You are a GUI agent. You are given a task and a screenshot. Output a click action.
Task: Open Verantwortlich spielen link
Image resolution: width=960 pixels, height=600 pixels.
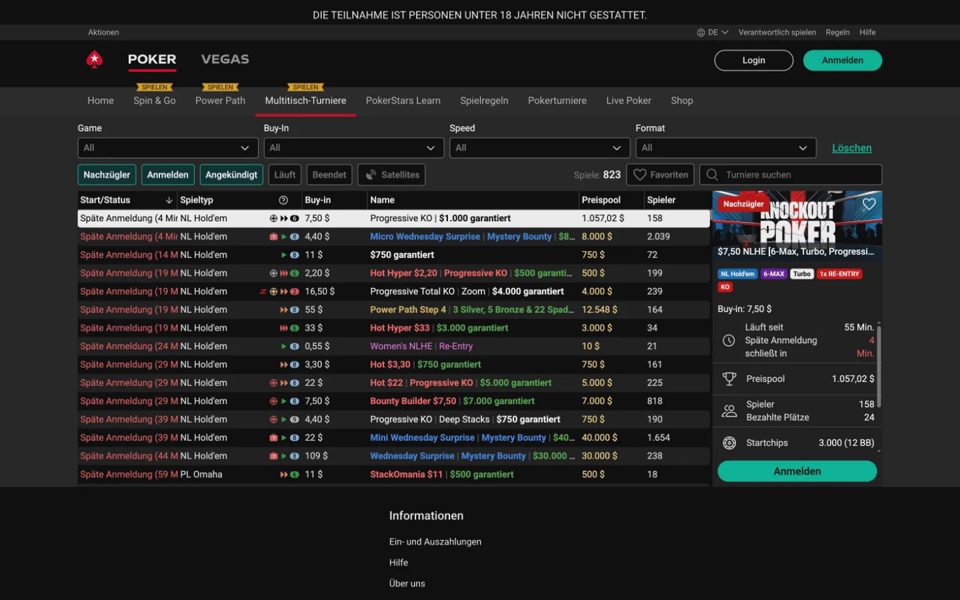[777, 32]
